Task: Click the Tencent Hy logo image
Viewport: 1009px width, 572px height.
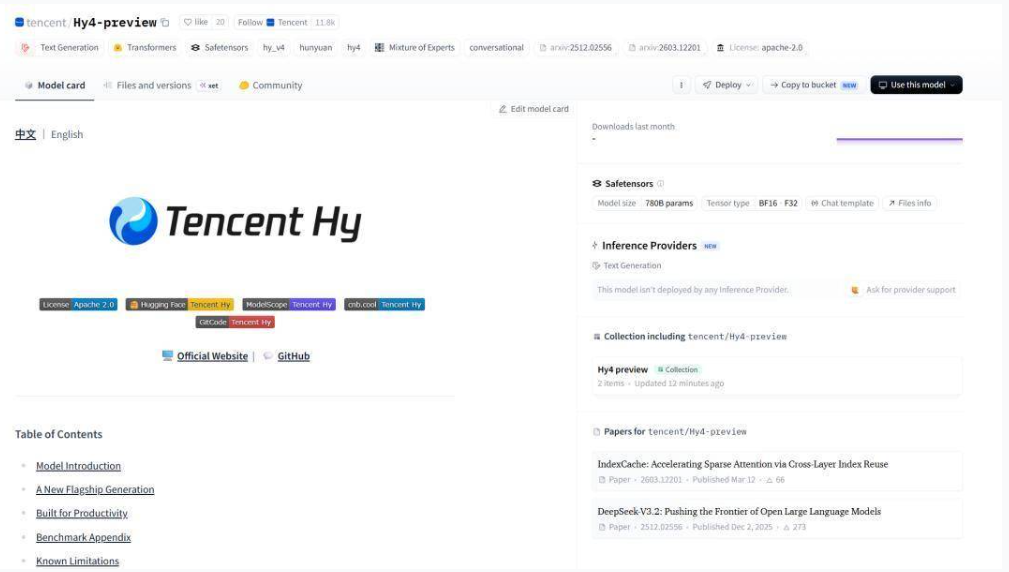Action: pos(235,221)
